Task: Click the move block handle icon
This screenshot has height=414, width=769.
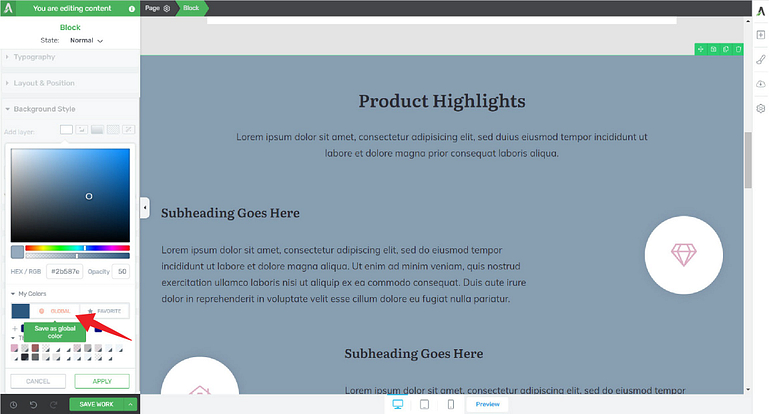Action: click(x=701, y=49)
